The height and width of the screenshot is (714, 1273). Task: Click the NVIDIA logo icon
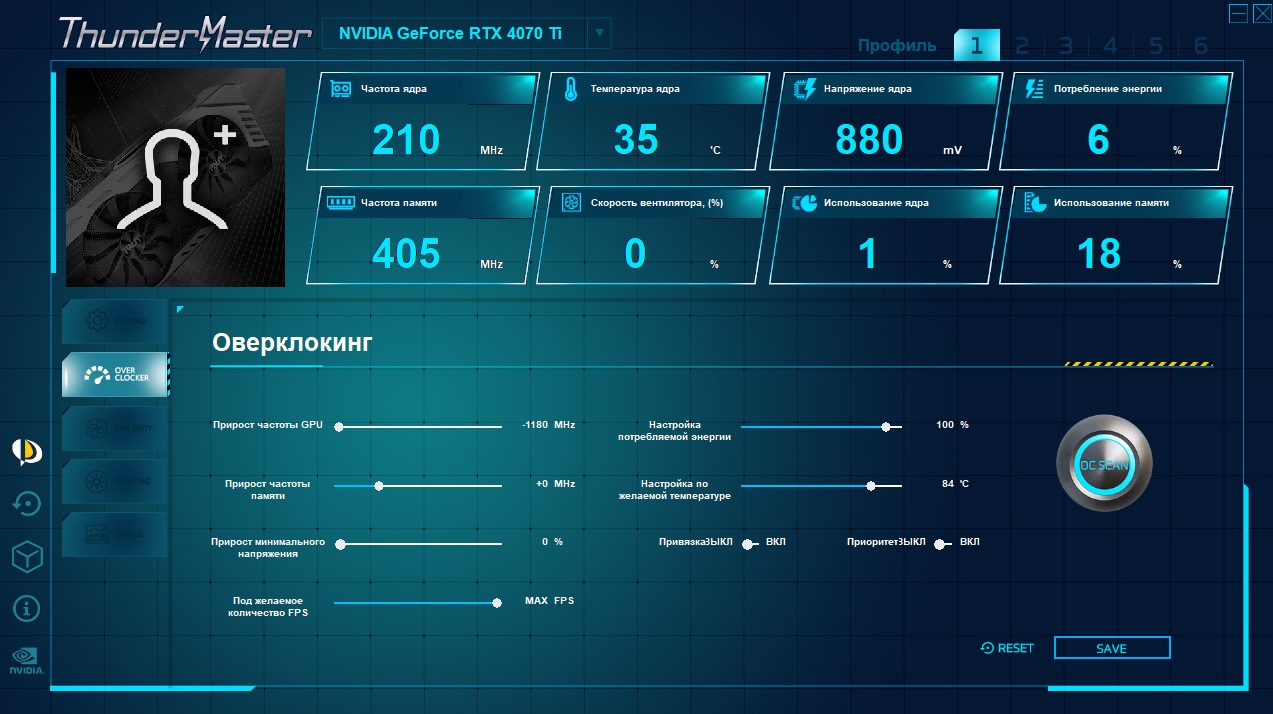point(27,661)
